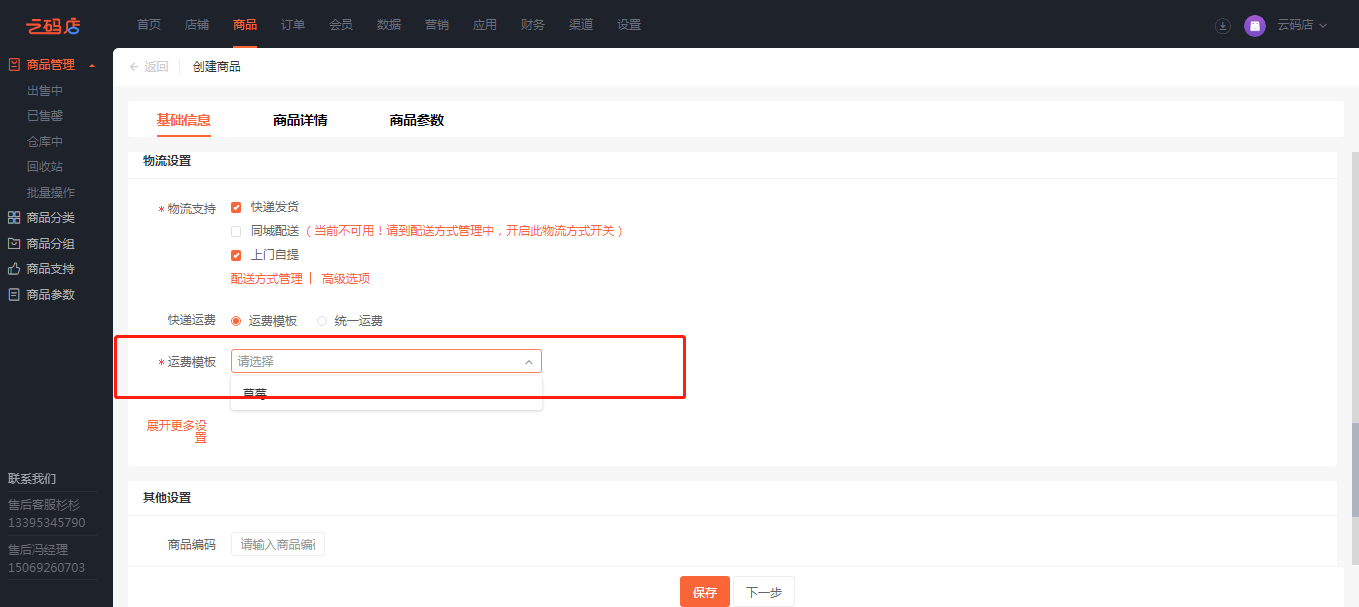The width and height of the screenshot is (1359, 607).
Task: Open the 会员 menu
Action: click(341, 25)
